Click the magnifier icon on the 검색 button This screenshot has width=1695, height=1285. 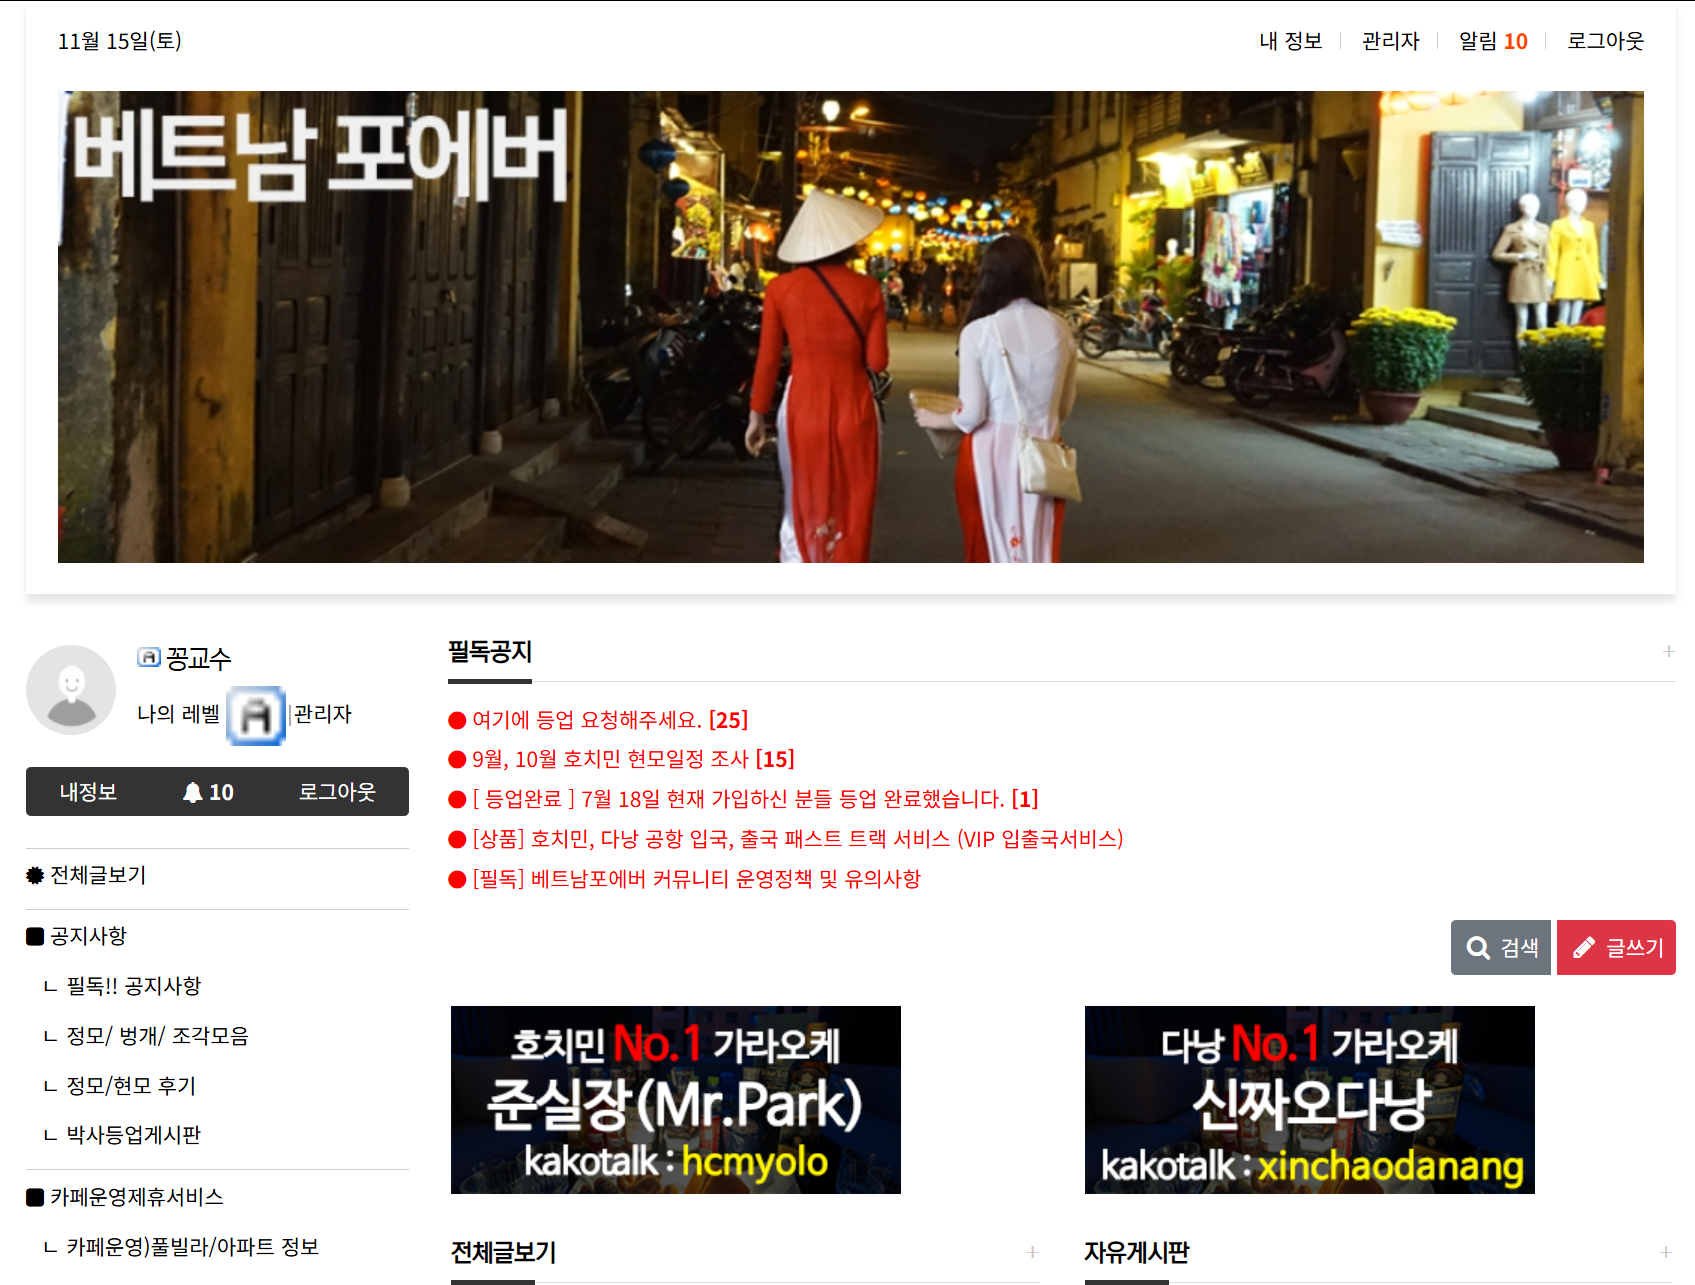pos(1477,947)
